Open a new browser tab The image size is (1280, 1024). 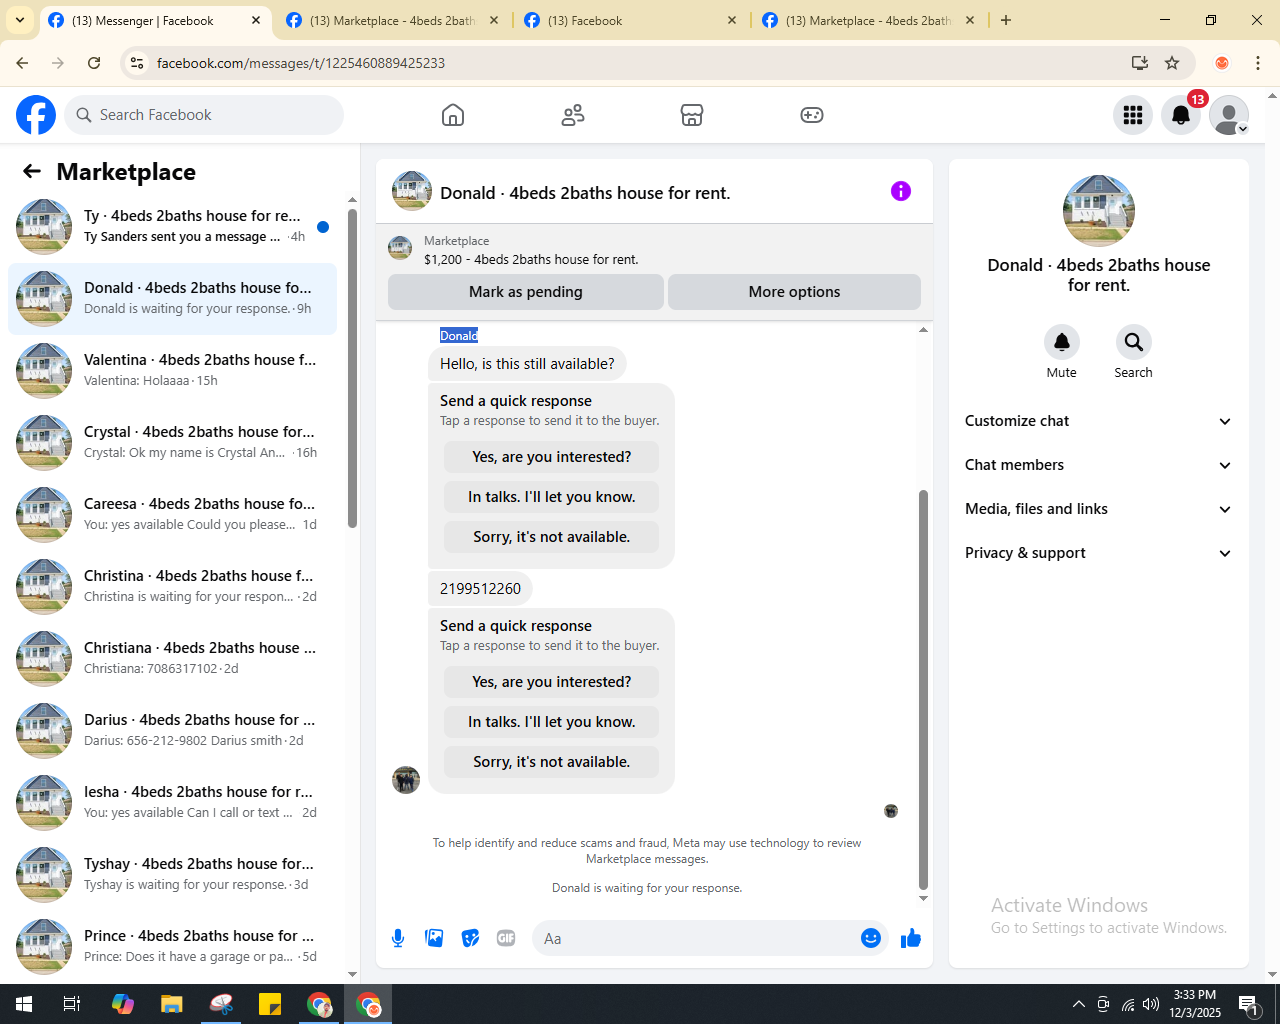click(1006, 20)
